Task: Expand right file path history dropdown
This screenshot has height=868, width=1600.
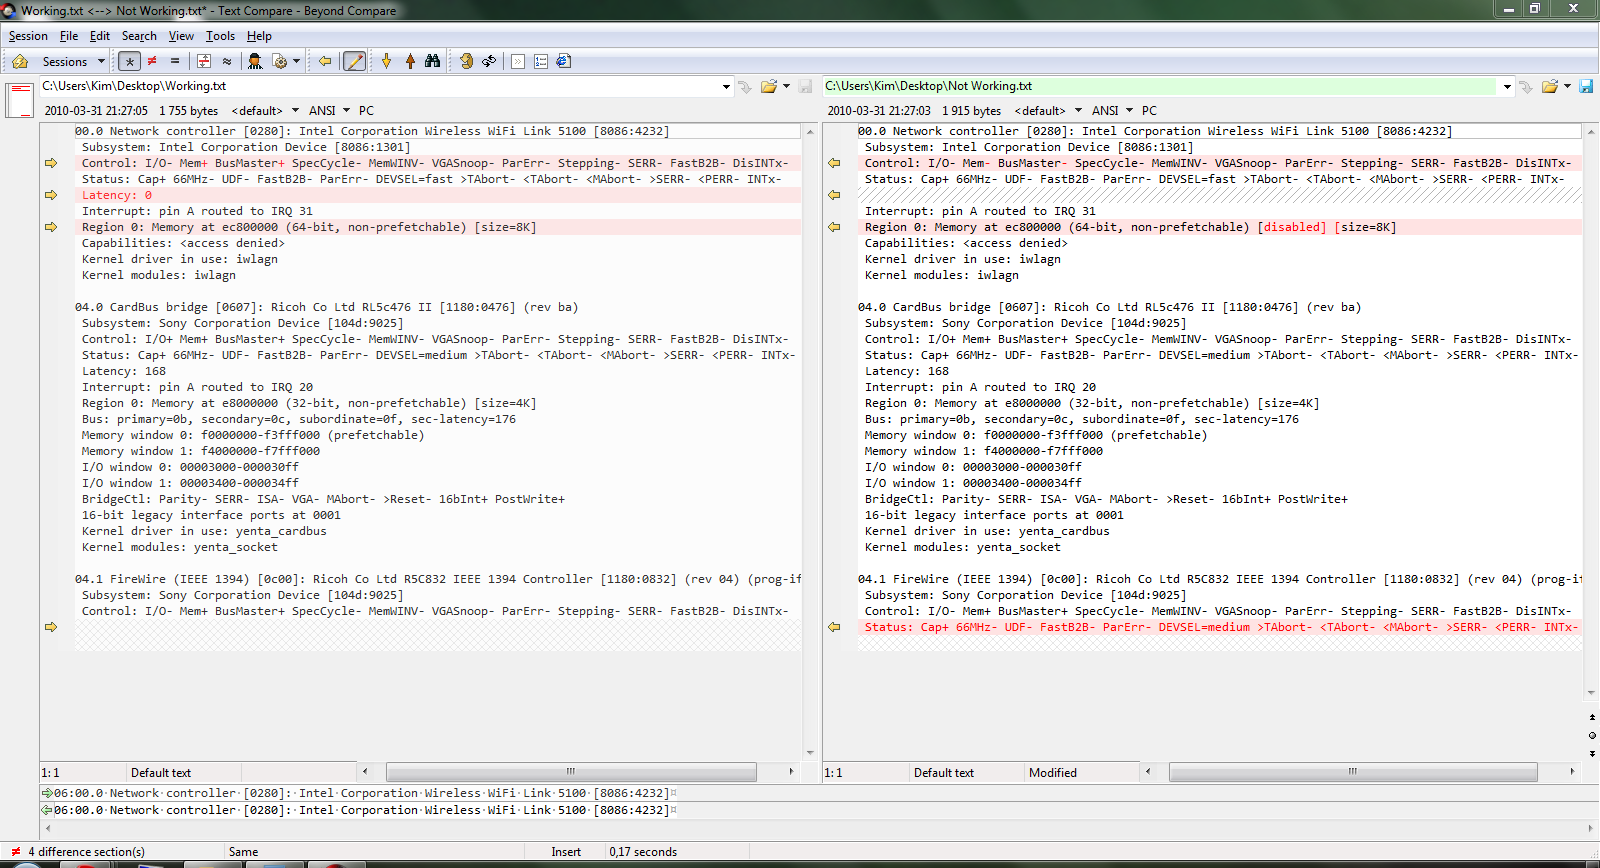Action: 1507,87
